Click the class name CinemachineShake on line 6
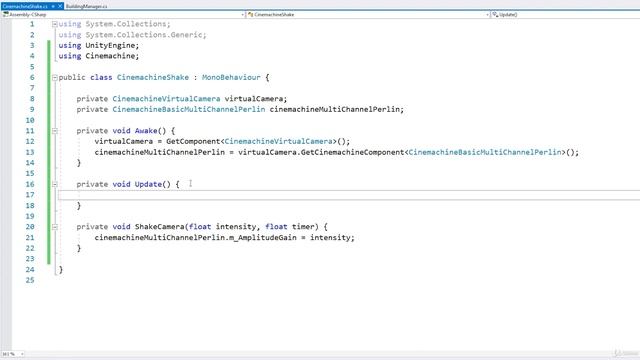This screenshot has height=360, width=640. [x=153, y=78]
